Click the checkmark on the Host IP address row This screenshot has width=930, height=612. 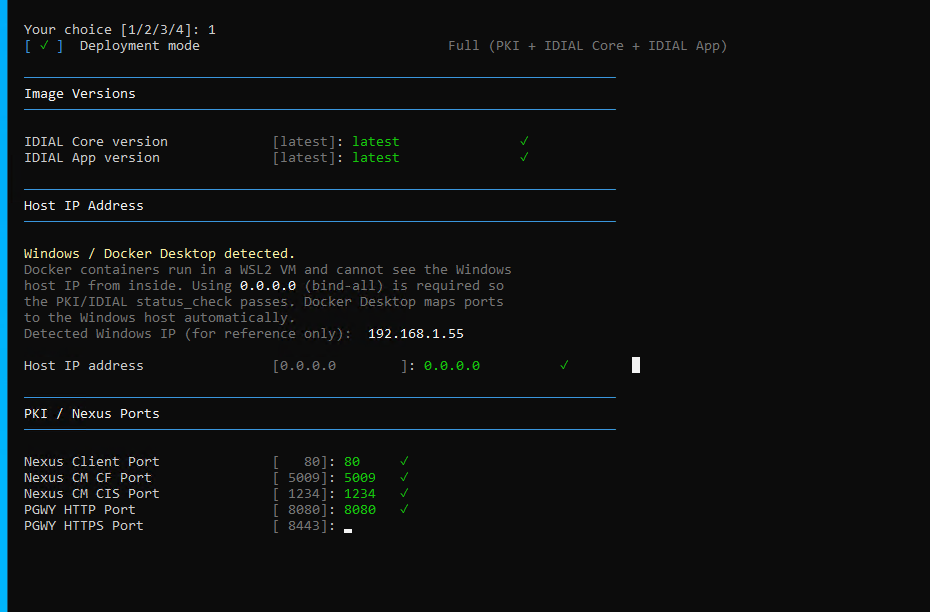[x=564, y=365]
